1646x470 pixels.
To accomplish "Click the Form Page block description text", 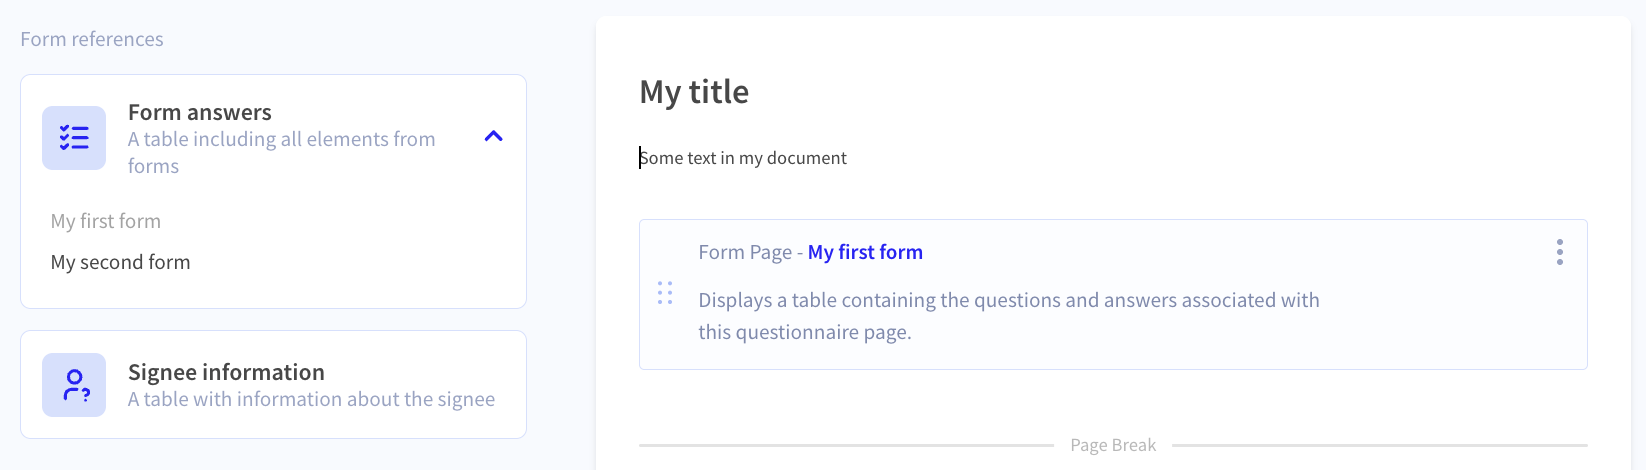I will [1009, 316].
